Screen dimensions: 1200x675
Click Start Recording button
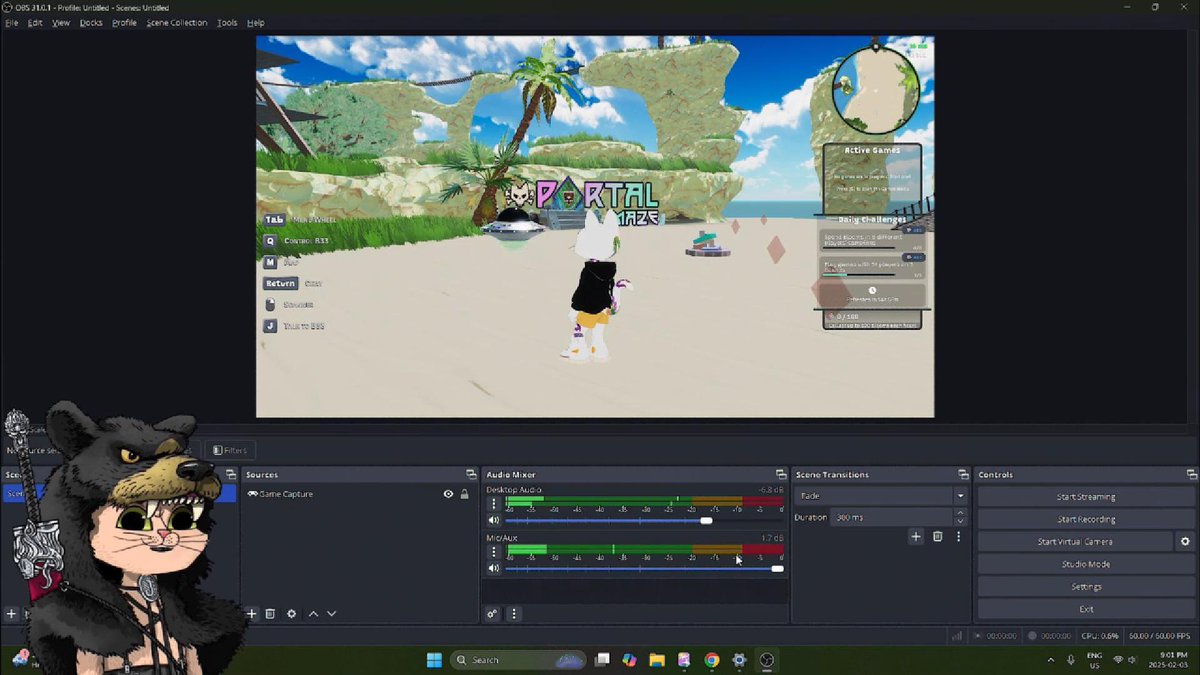point(1086,519)
